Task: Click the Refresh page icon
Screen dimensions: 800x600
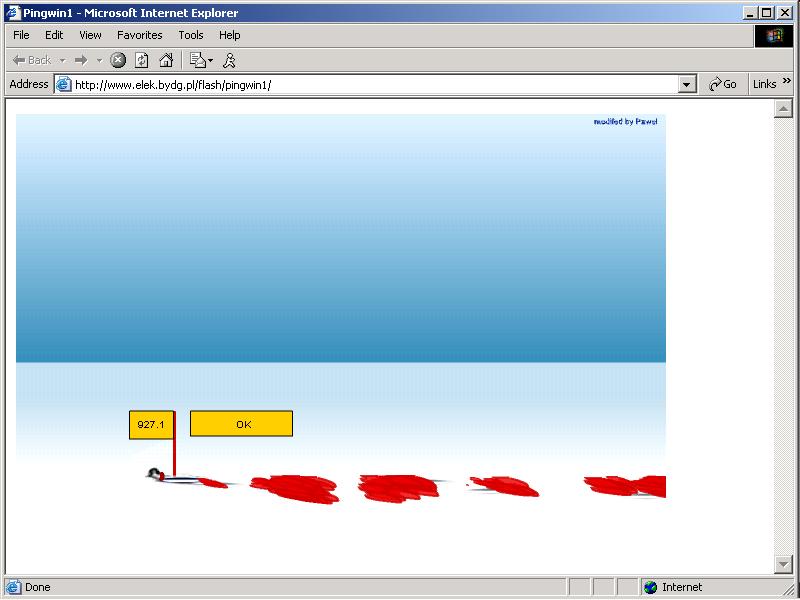Action: point(142,60)
